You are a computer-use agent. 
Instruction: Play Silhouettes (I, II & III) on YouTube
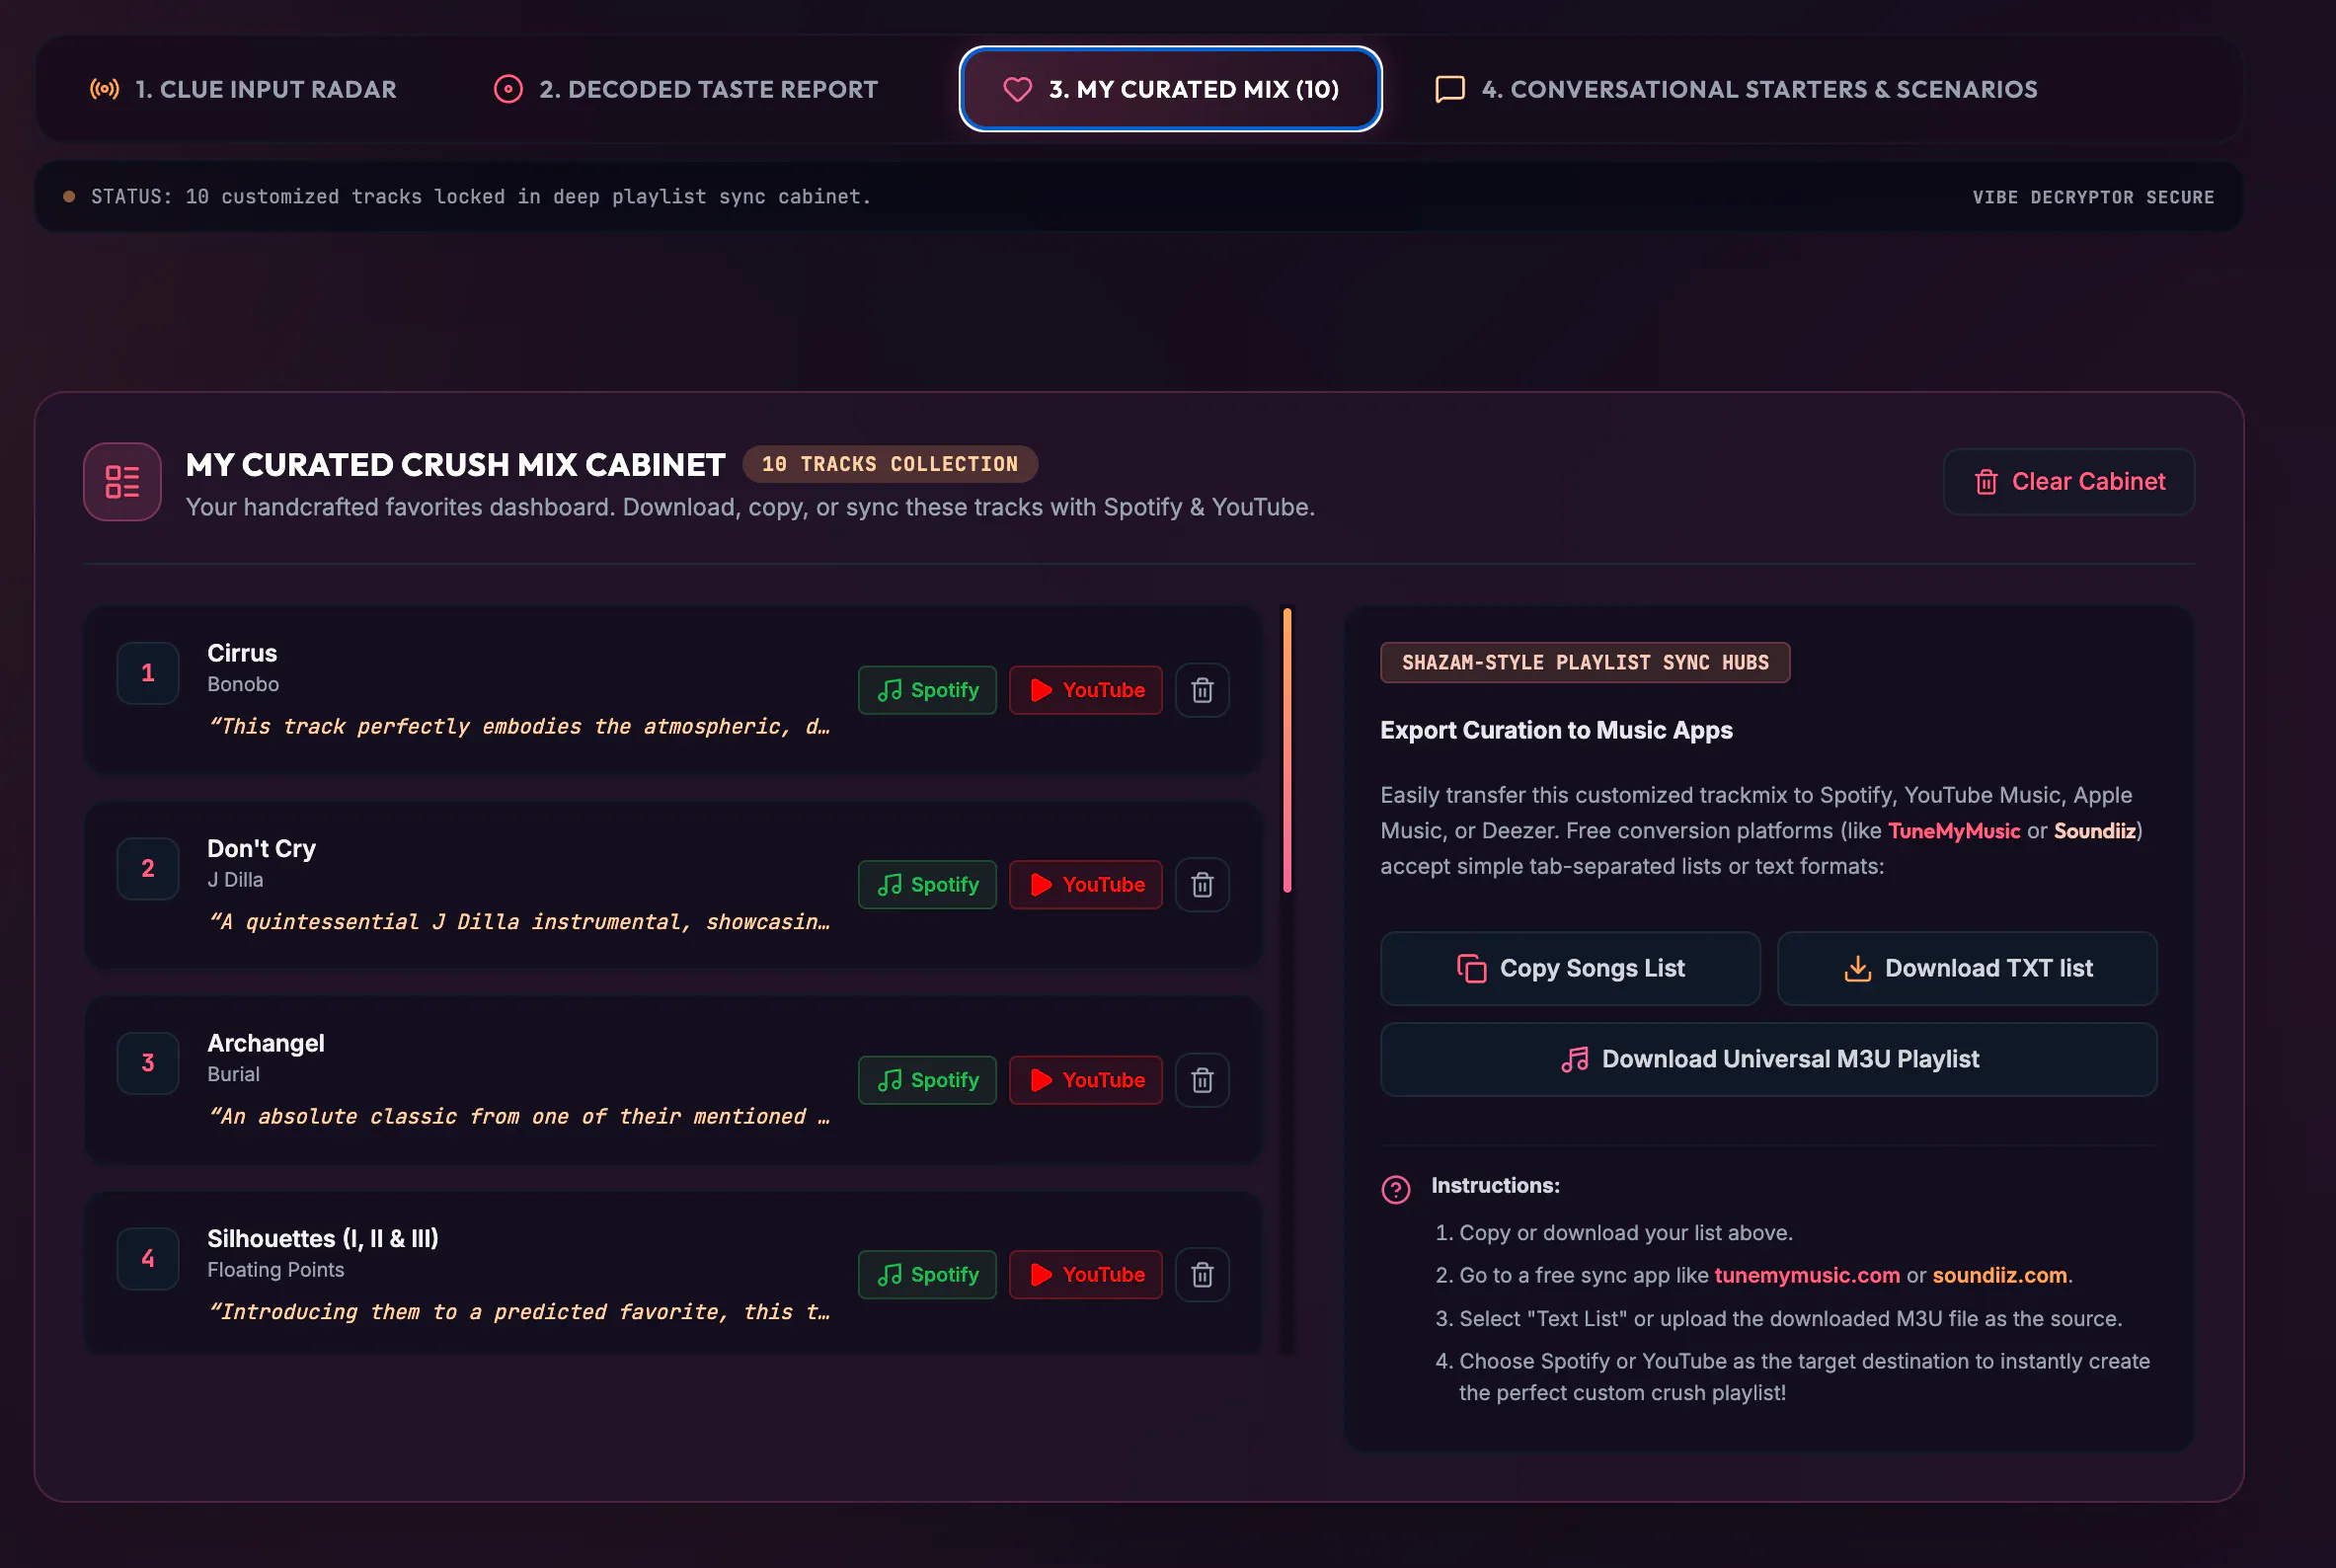(1085, 1275)
